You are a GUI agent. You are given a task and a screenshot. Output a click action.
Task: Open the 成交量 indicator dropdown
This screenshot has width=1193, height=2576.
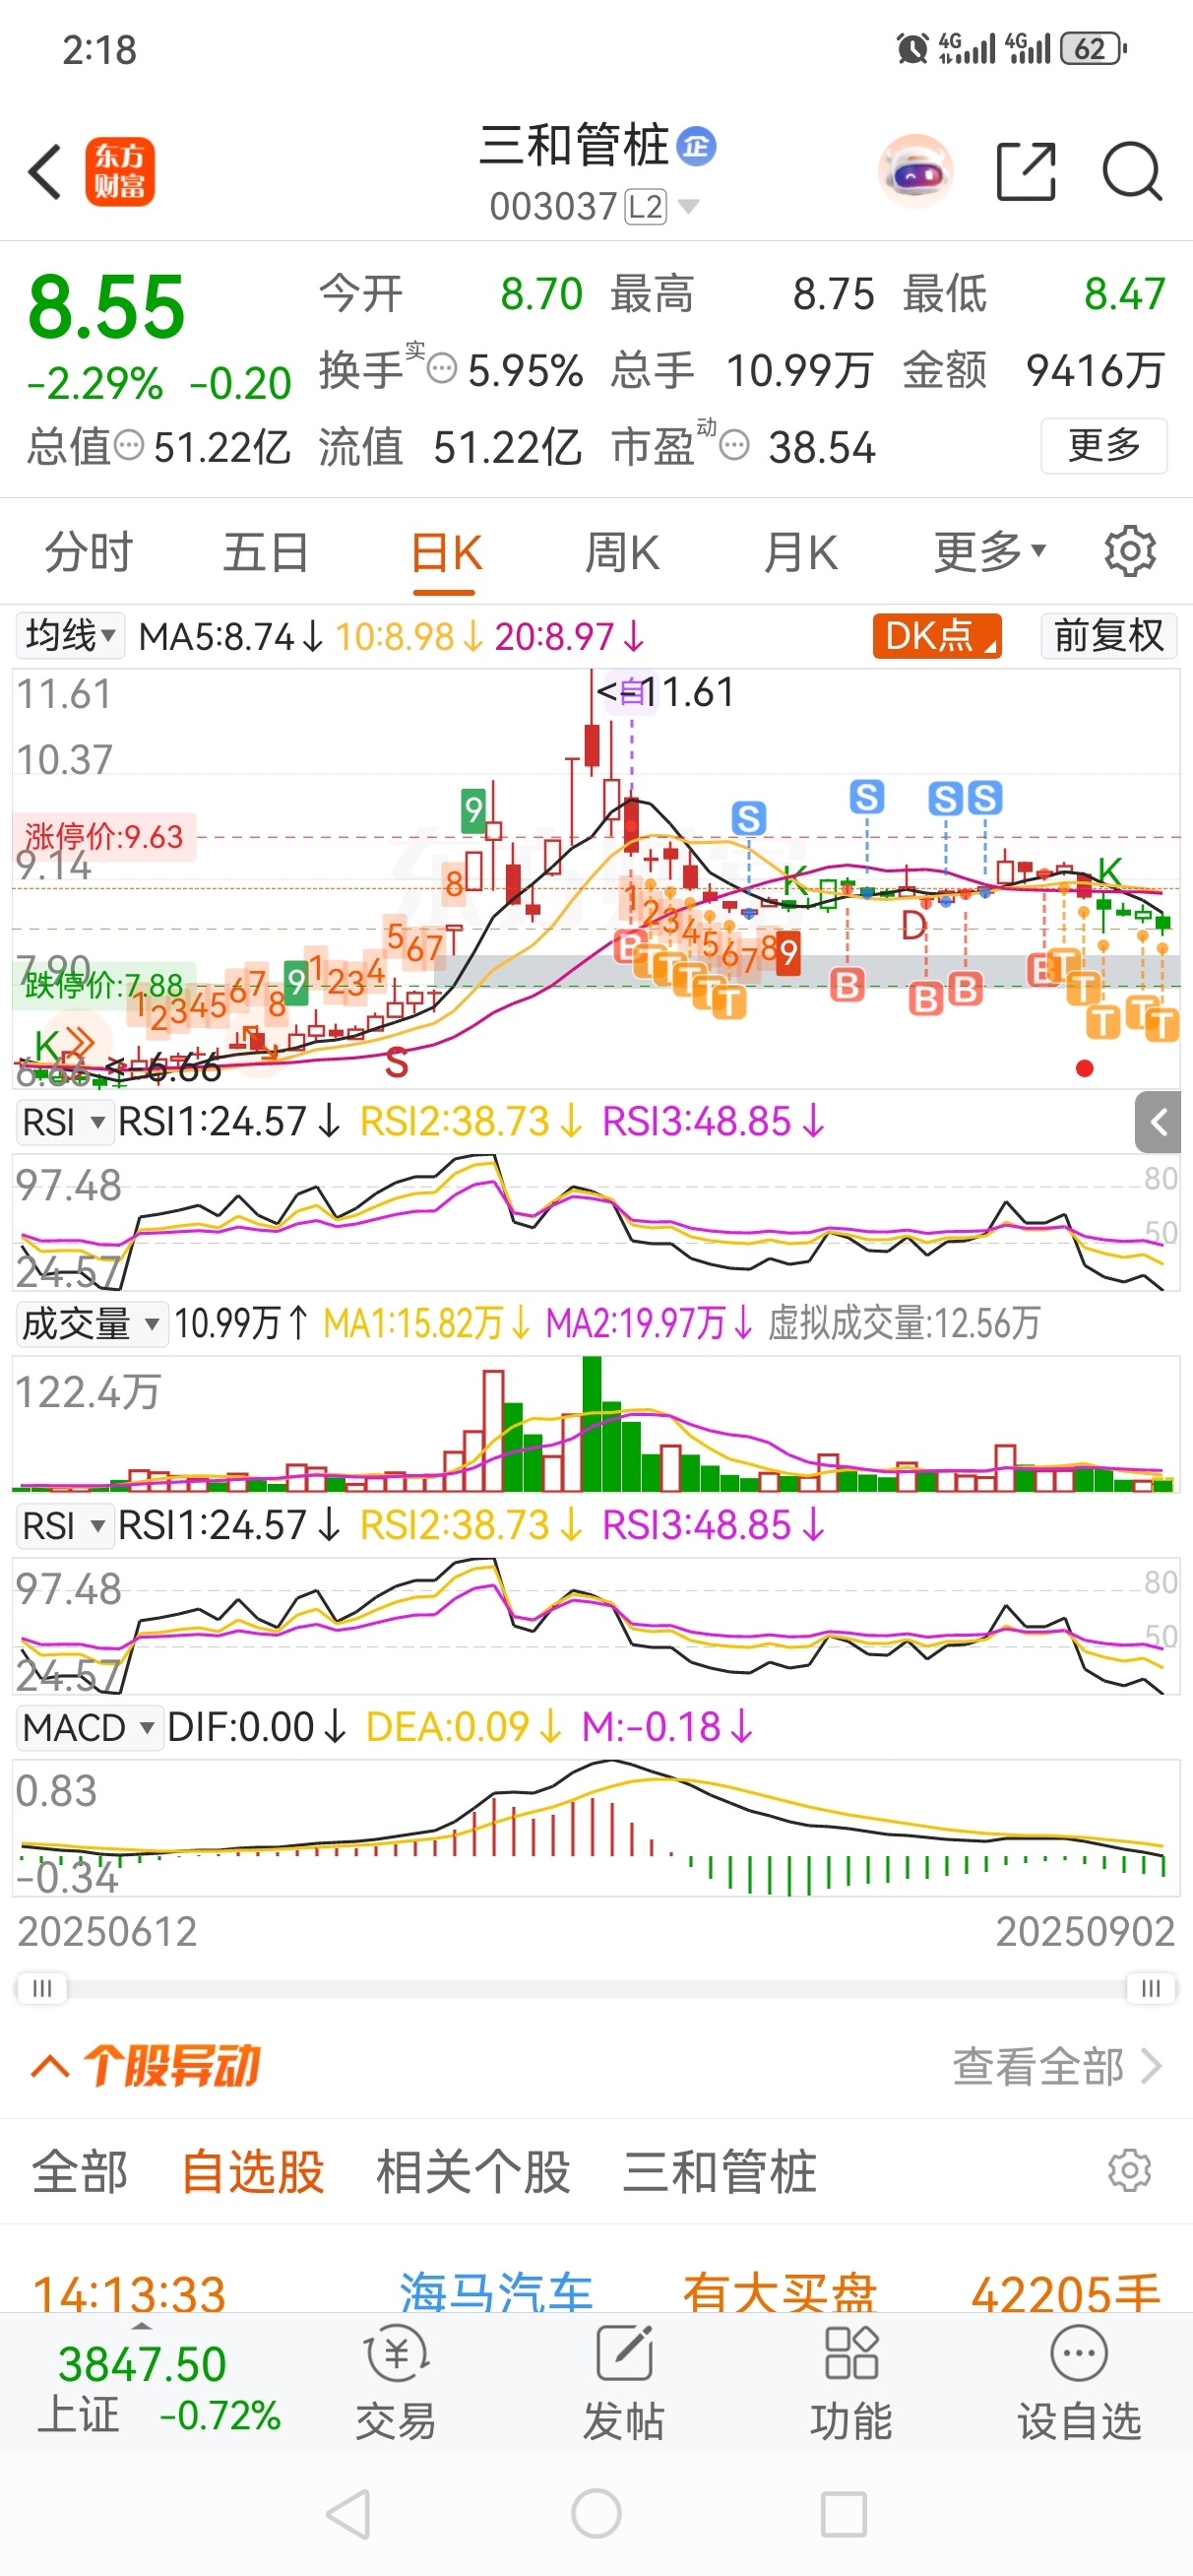91,1324
